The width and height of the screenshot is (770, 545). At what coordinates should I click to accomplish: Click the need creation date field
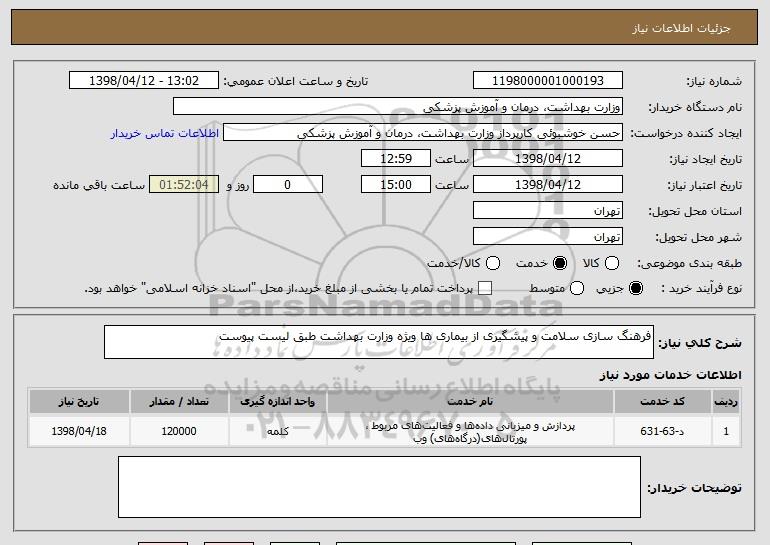click(548, 159)
